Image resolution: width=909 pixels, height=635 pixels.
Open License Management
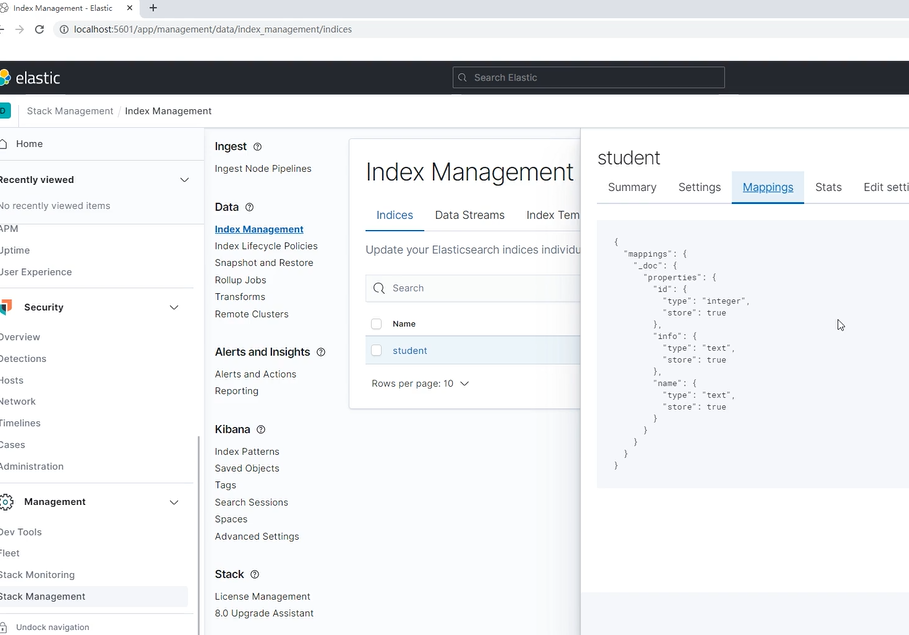coord(263,597)
